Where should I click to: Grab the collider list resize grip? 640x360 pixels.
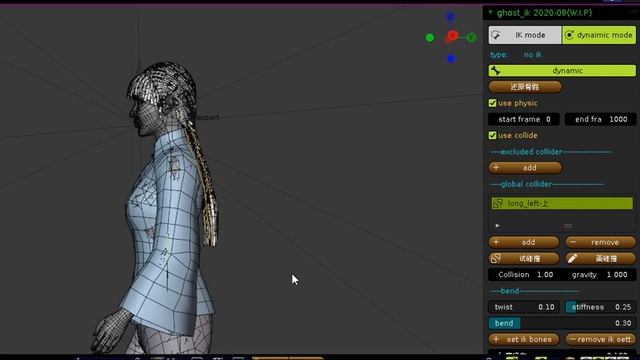568,226
